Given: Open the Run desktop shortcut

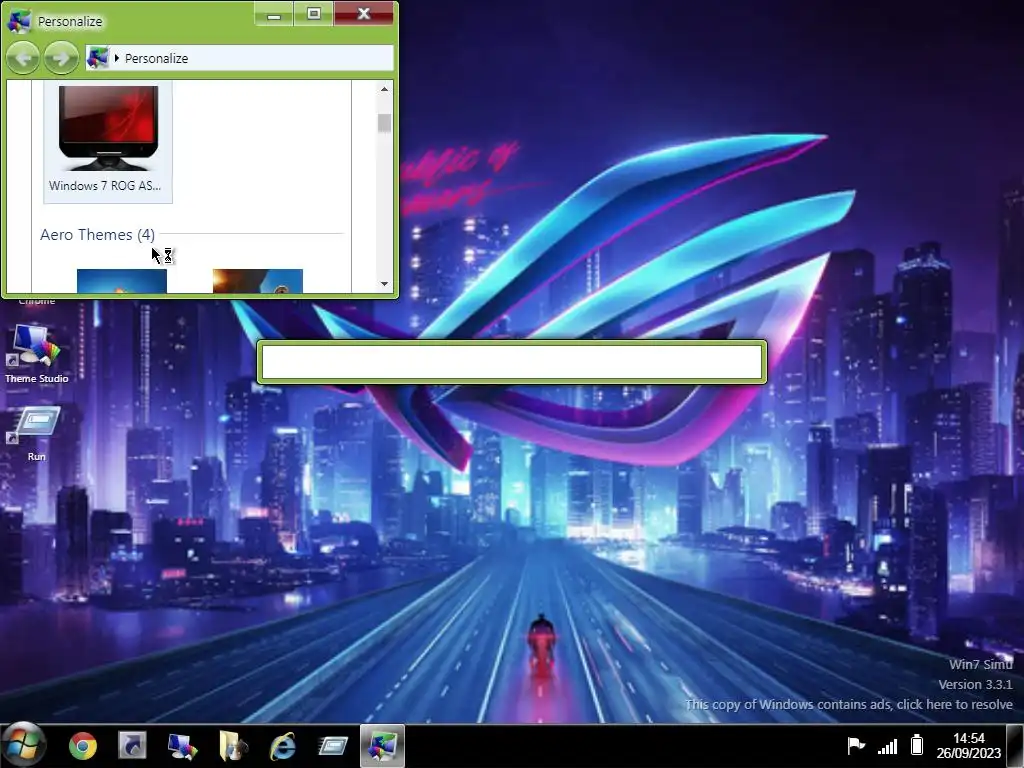Looking at the screenshot, I should tap(37, 433).
